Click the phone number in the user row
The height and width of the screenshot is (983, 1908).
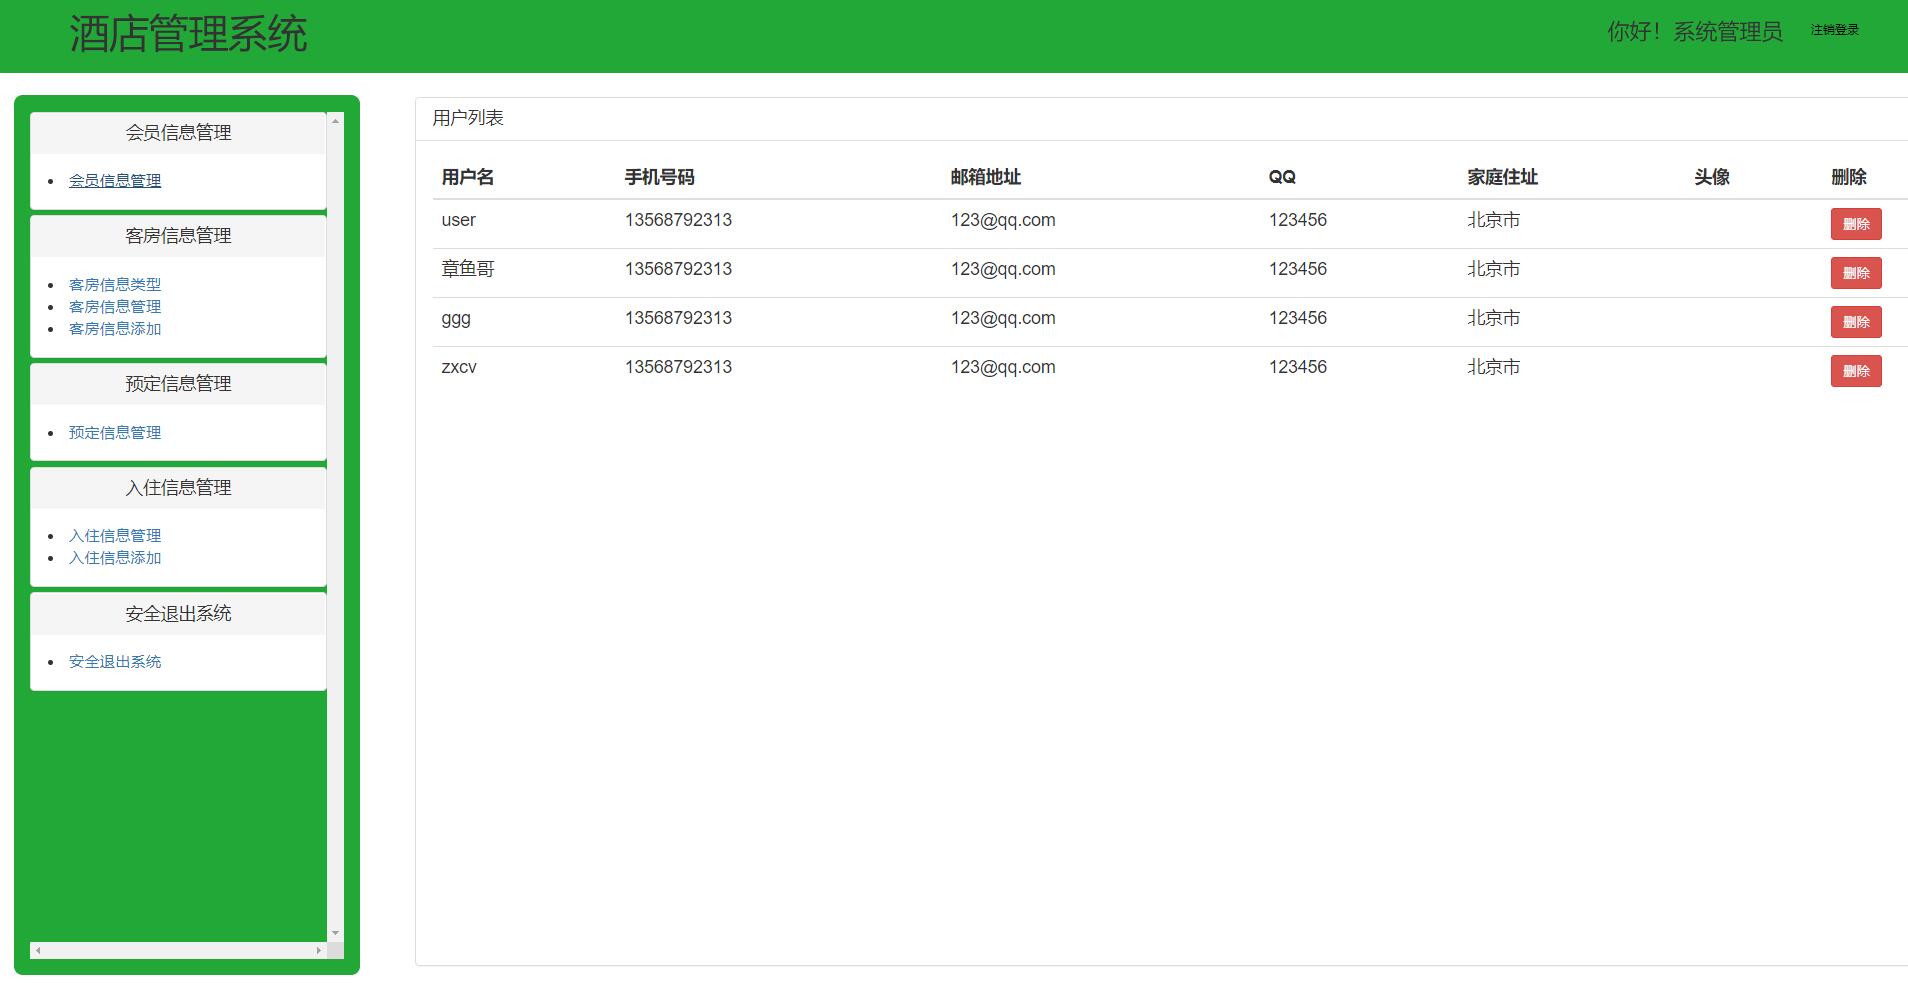point(678,220)
